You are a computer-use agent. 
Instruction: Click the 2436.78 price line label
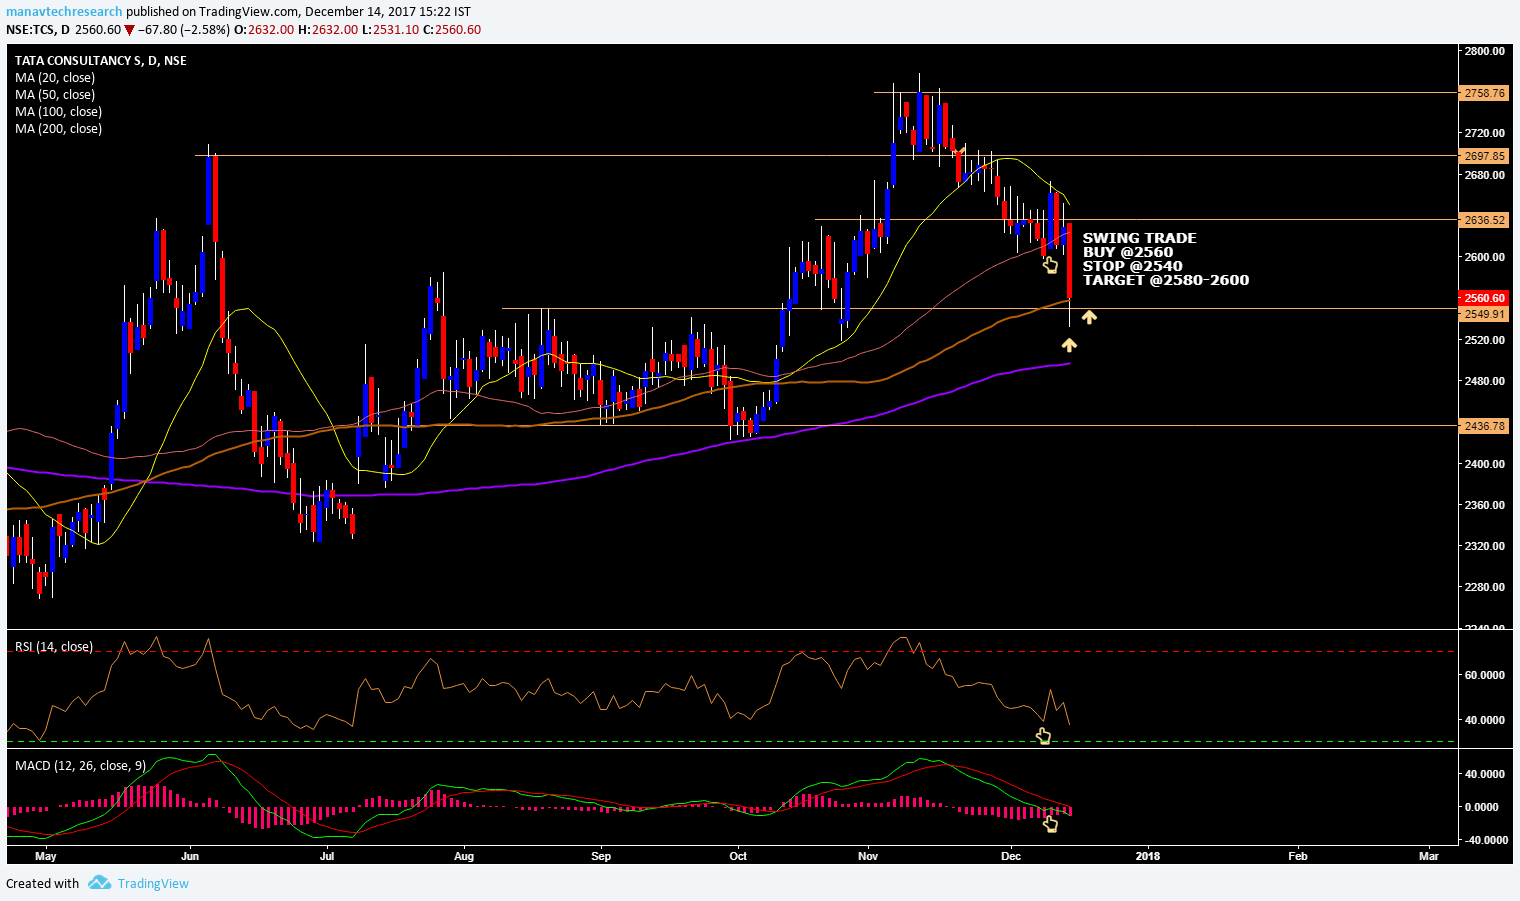pyautogui.click(x=1484, y=426)
